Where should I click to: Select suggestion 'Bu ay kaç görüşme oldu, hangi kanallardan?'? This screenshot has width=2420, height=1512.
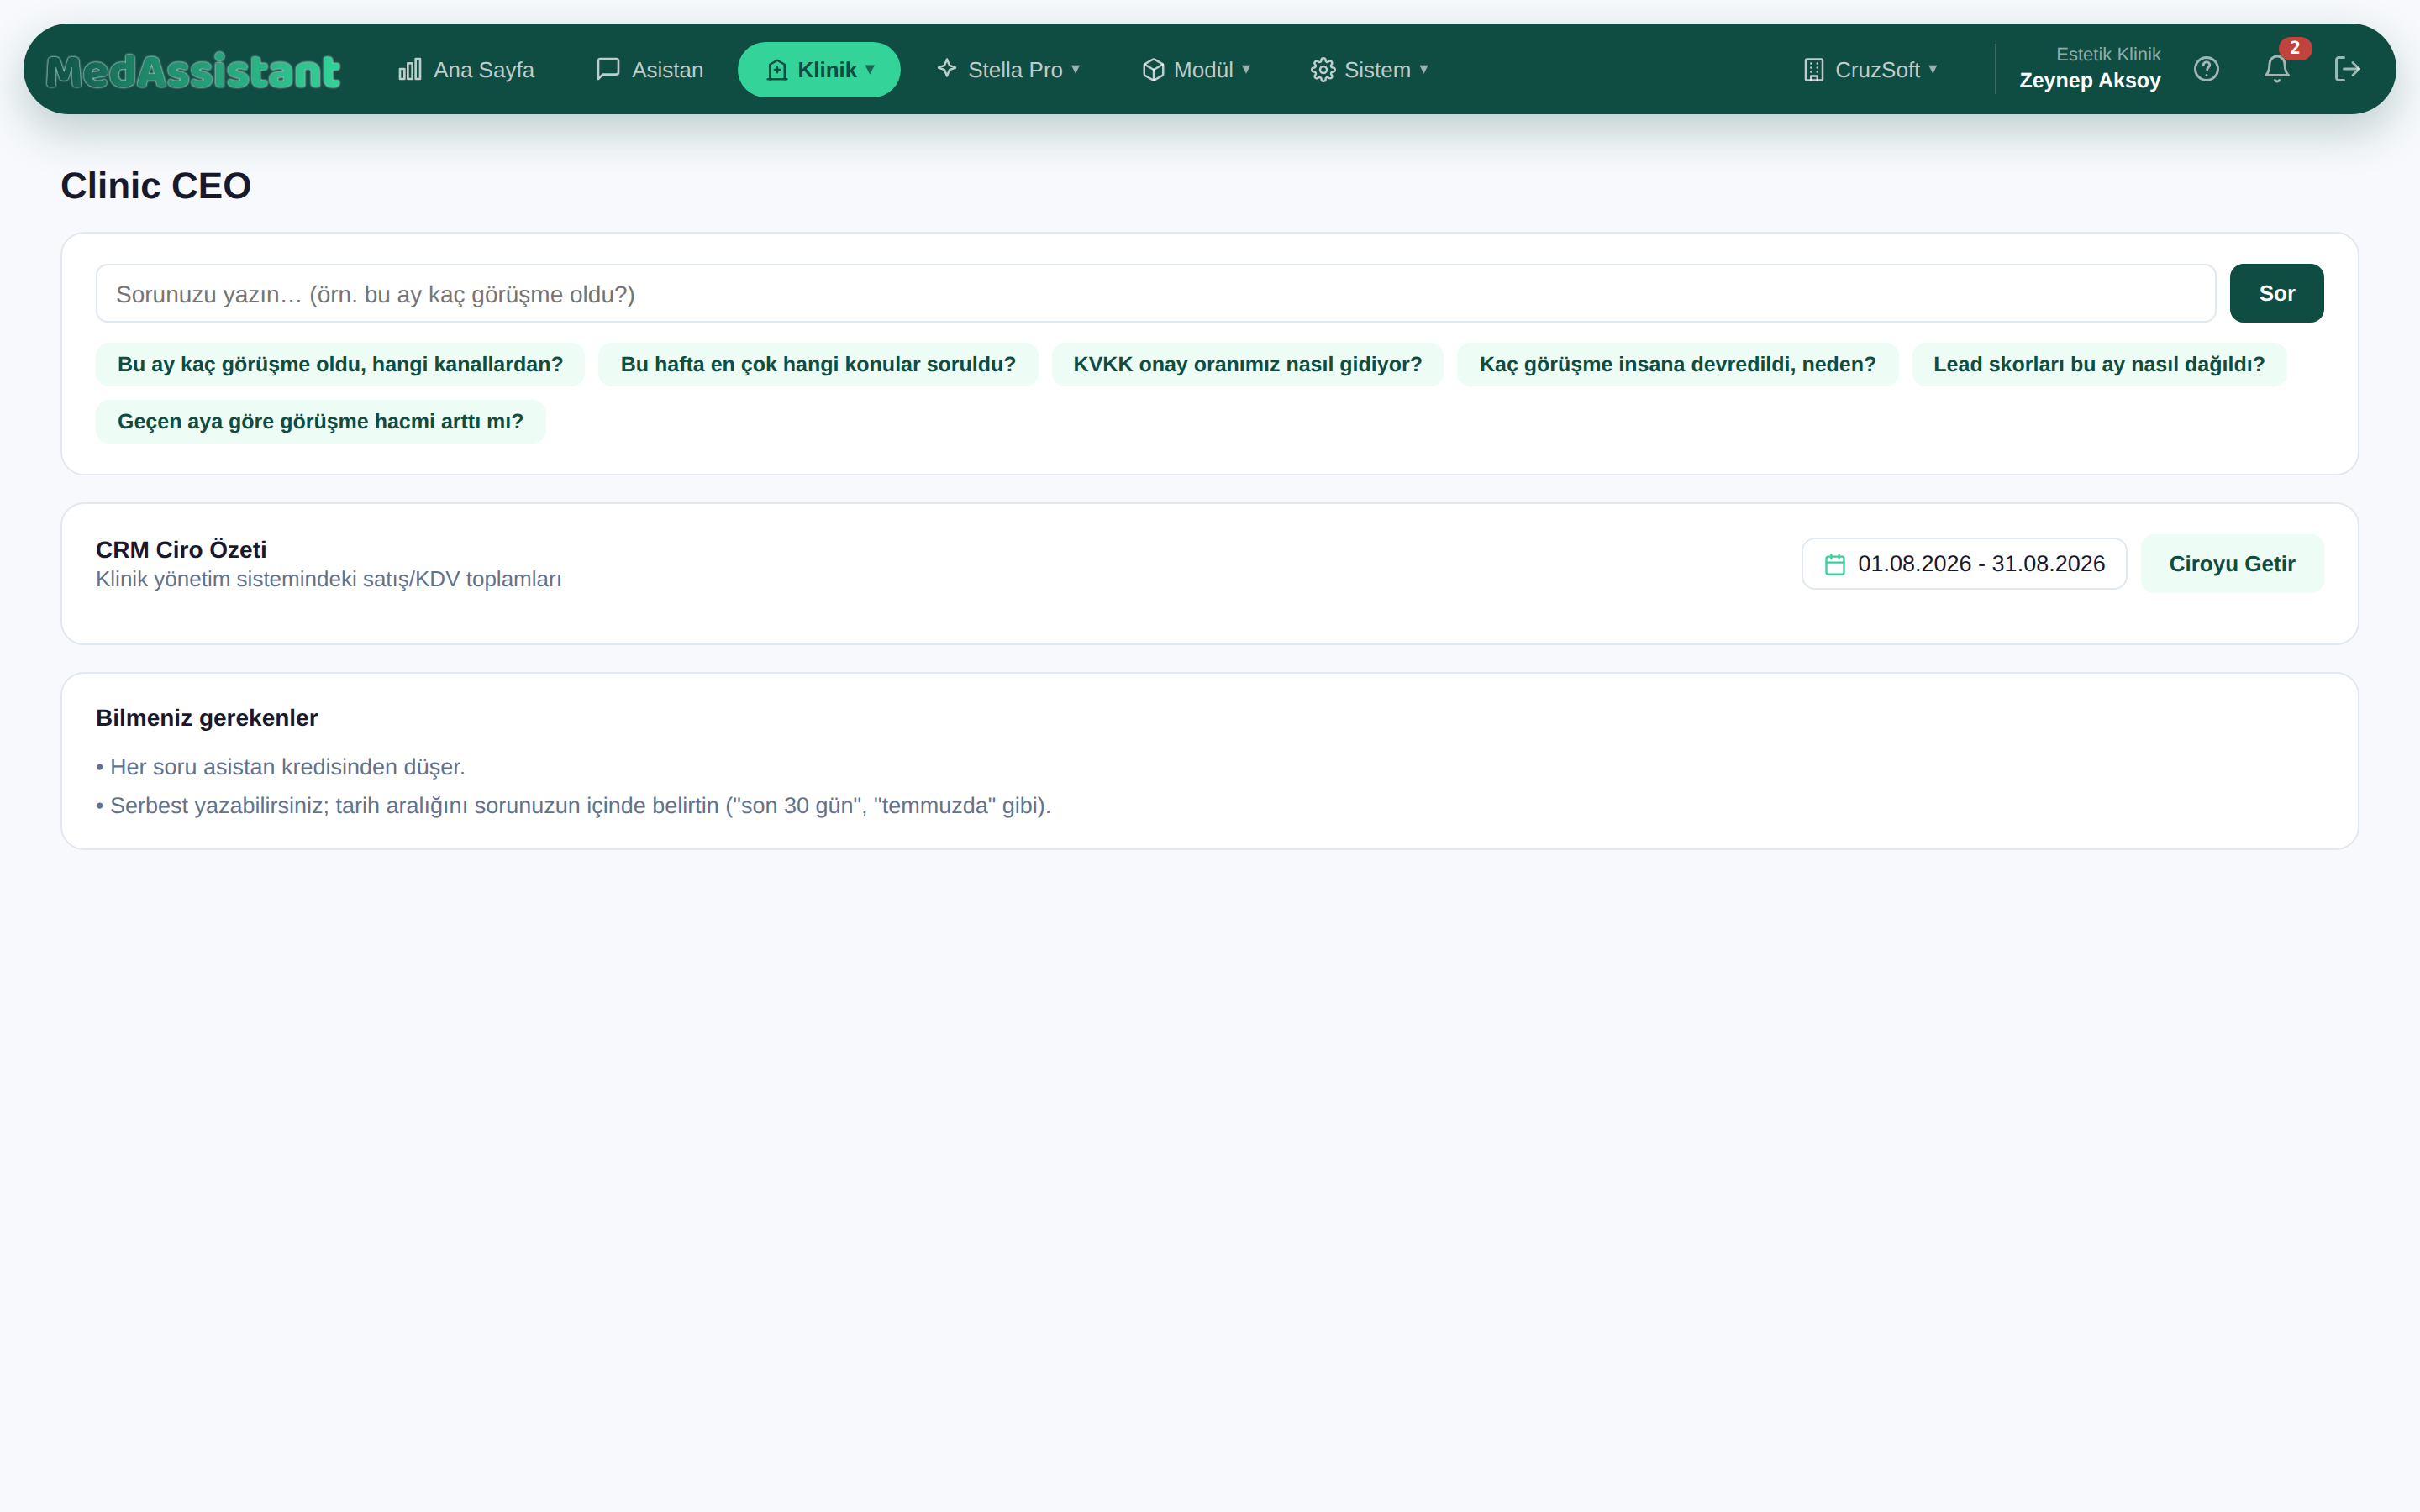click(x=340, y=364)
